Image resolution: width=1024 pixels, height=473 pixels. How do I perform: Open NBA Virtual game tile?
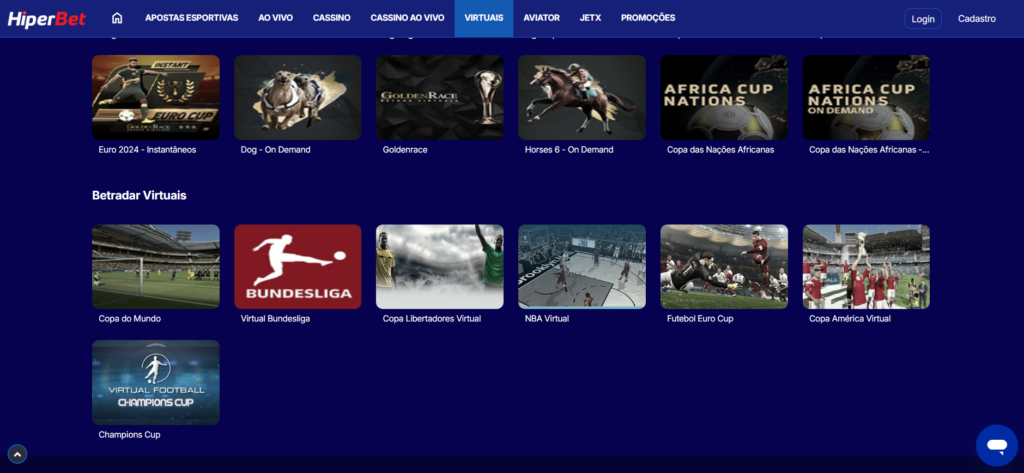pyautogui.click(x=581, y=266)
